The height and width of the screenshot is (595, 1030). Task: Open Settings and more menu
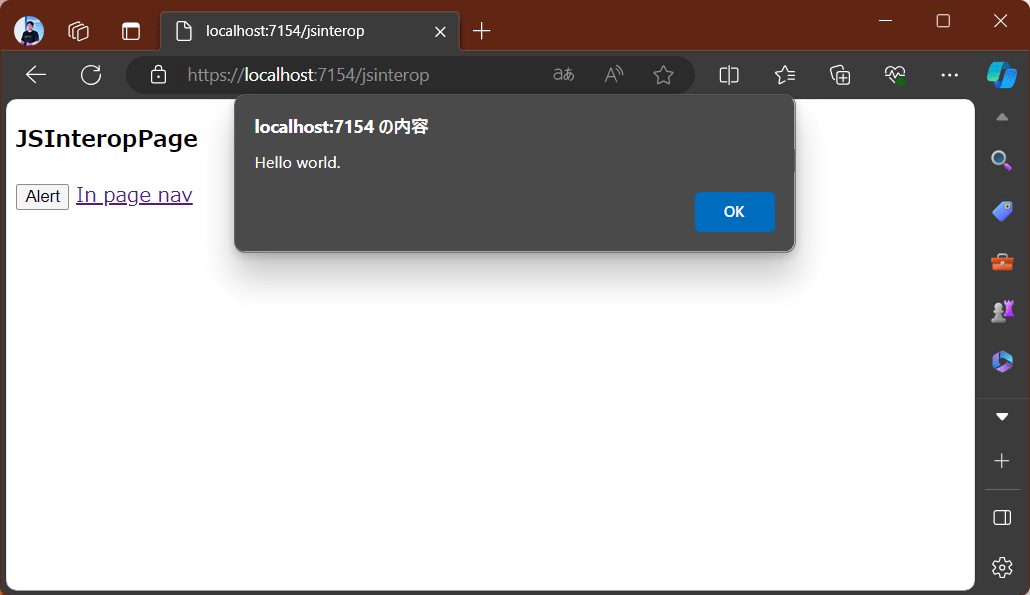coord(949,75)
